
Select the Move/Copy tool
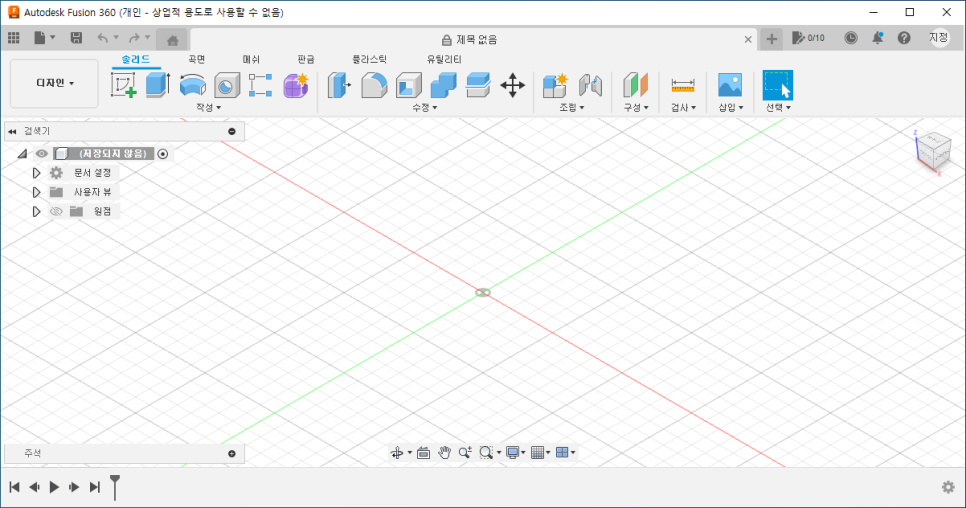coord(513,85)
